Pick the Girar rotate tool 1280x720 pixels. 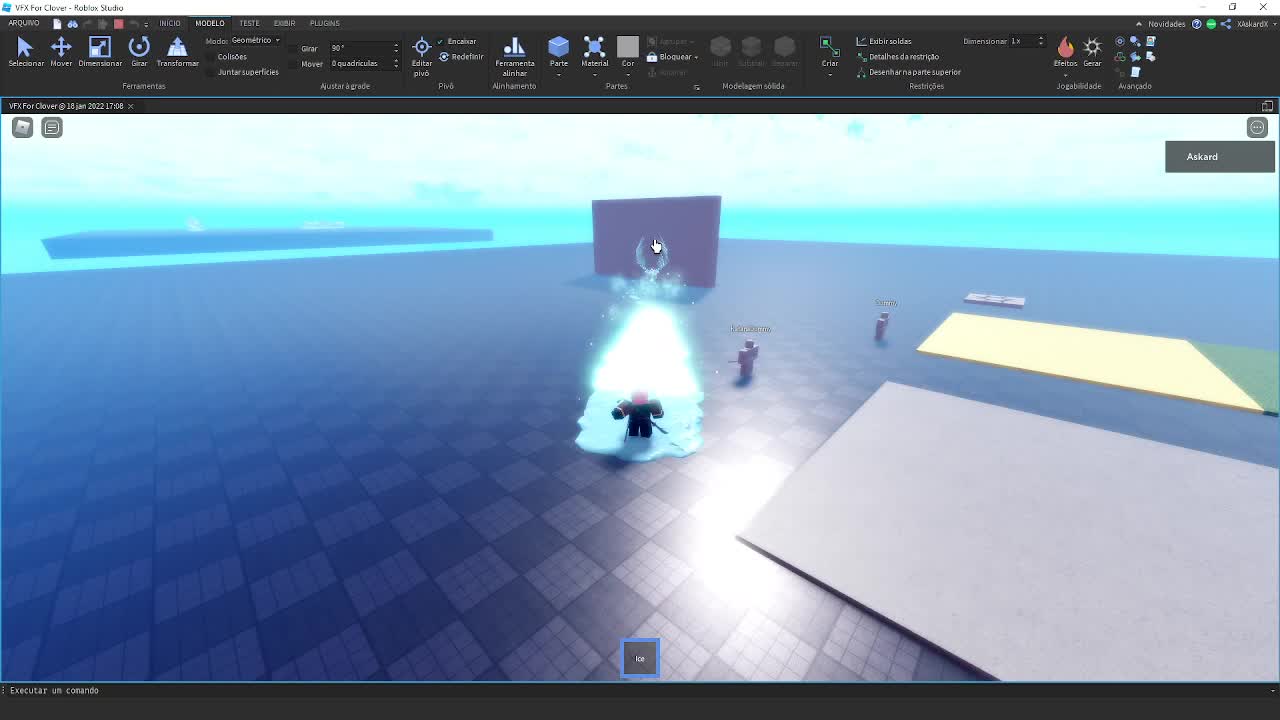pos(139,48)
